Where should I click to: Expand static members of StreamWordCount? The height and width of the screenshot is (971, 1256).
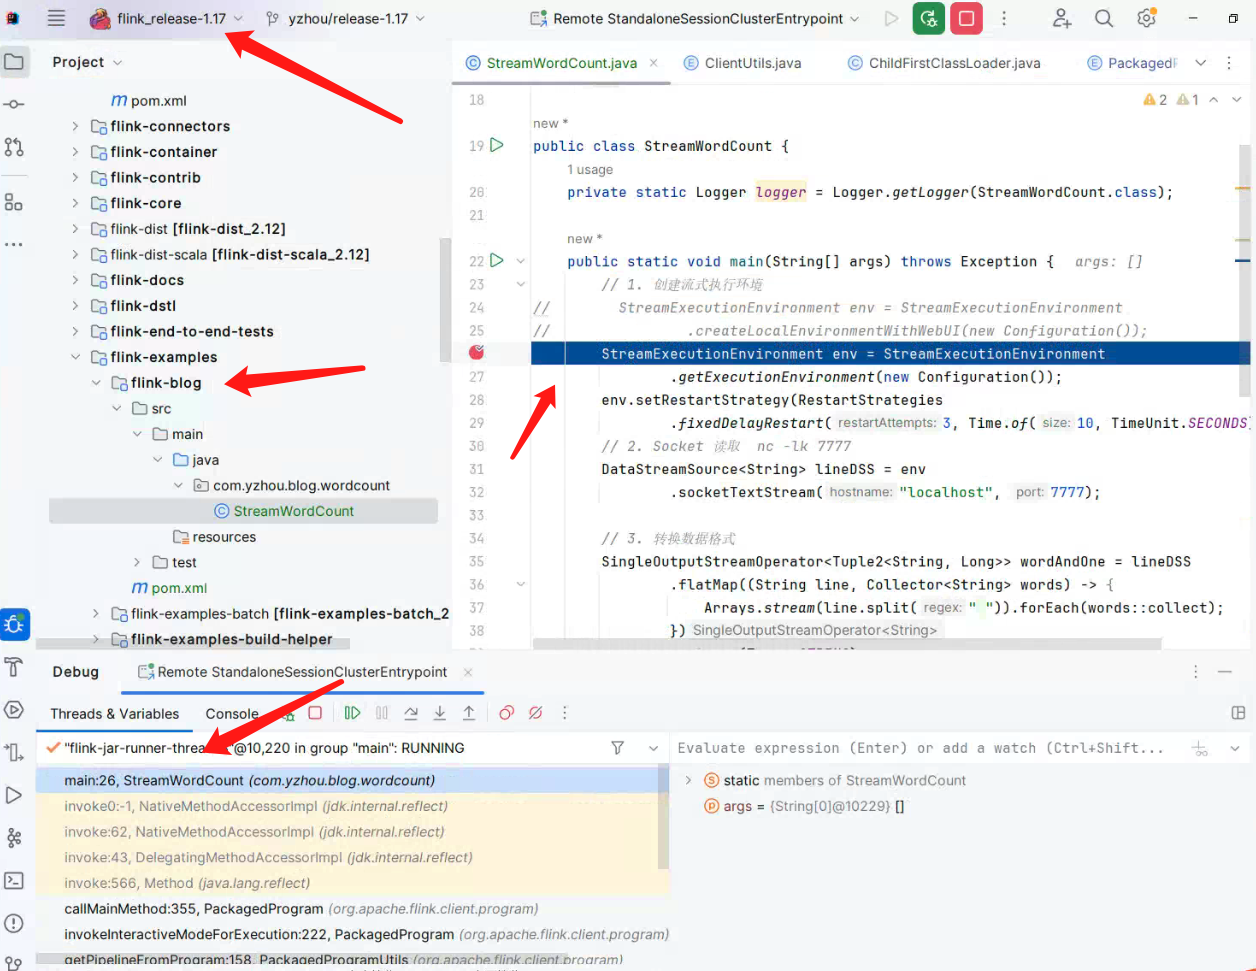tap(688, 780)
